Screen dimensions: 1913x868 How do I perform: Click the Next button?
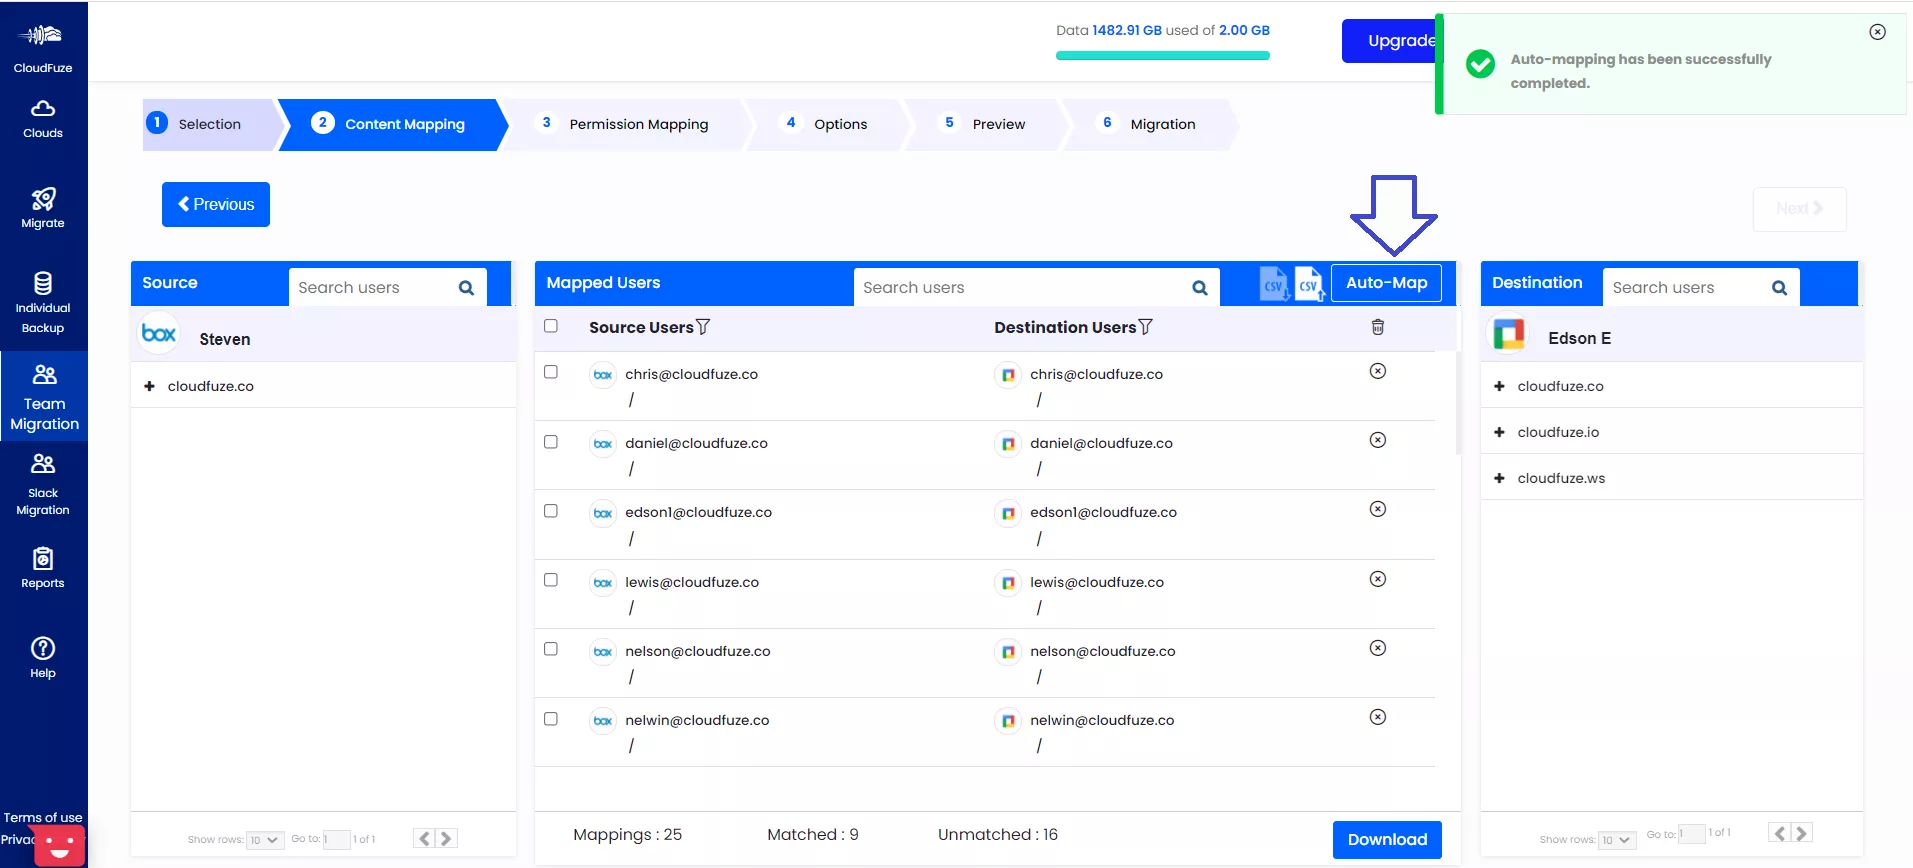pos(1800,208)
